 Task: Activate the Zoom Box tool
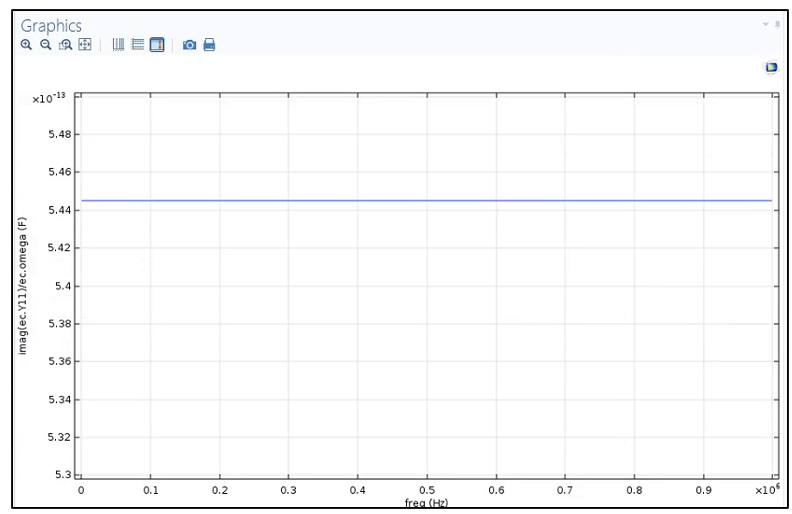(x=65, y=45)
